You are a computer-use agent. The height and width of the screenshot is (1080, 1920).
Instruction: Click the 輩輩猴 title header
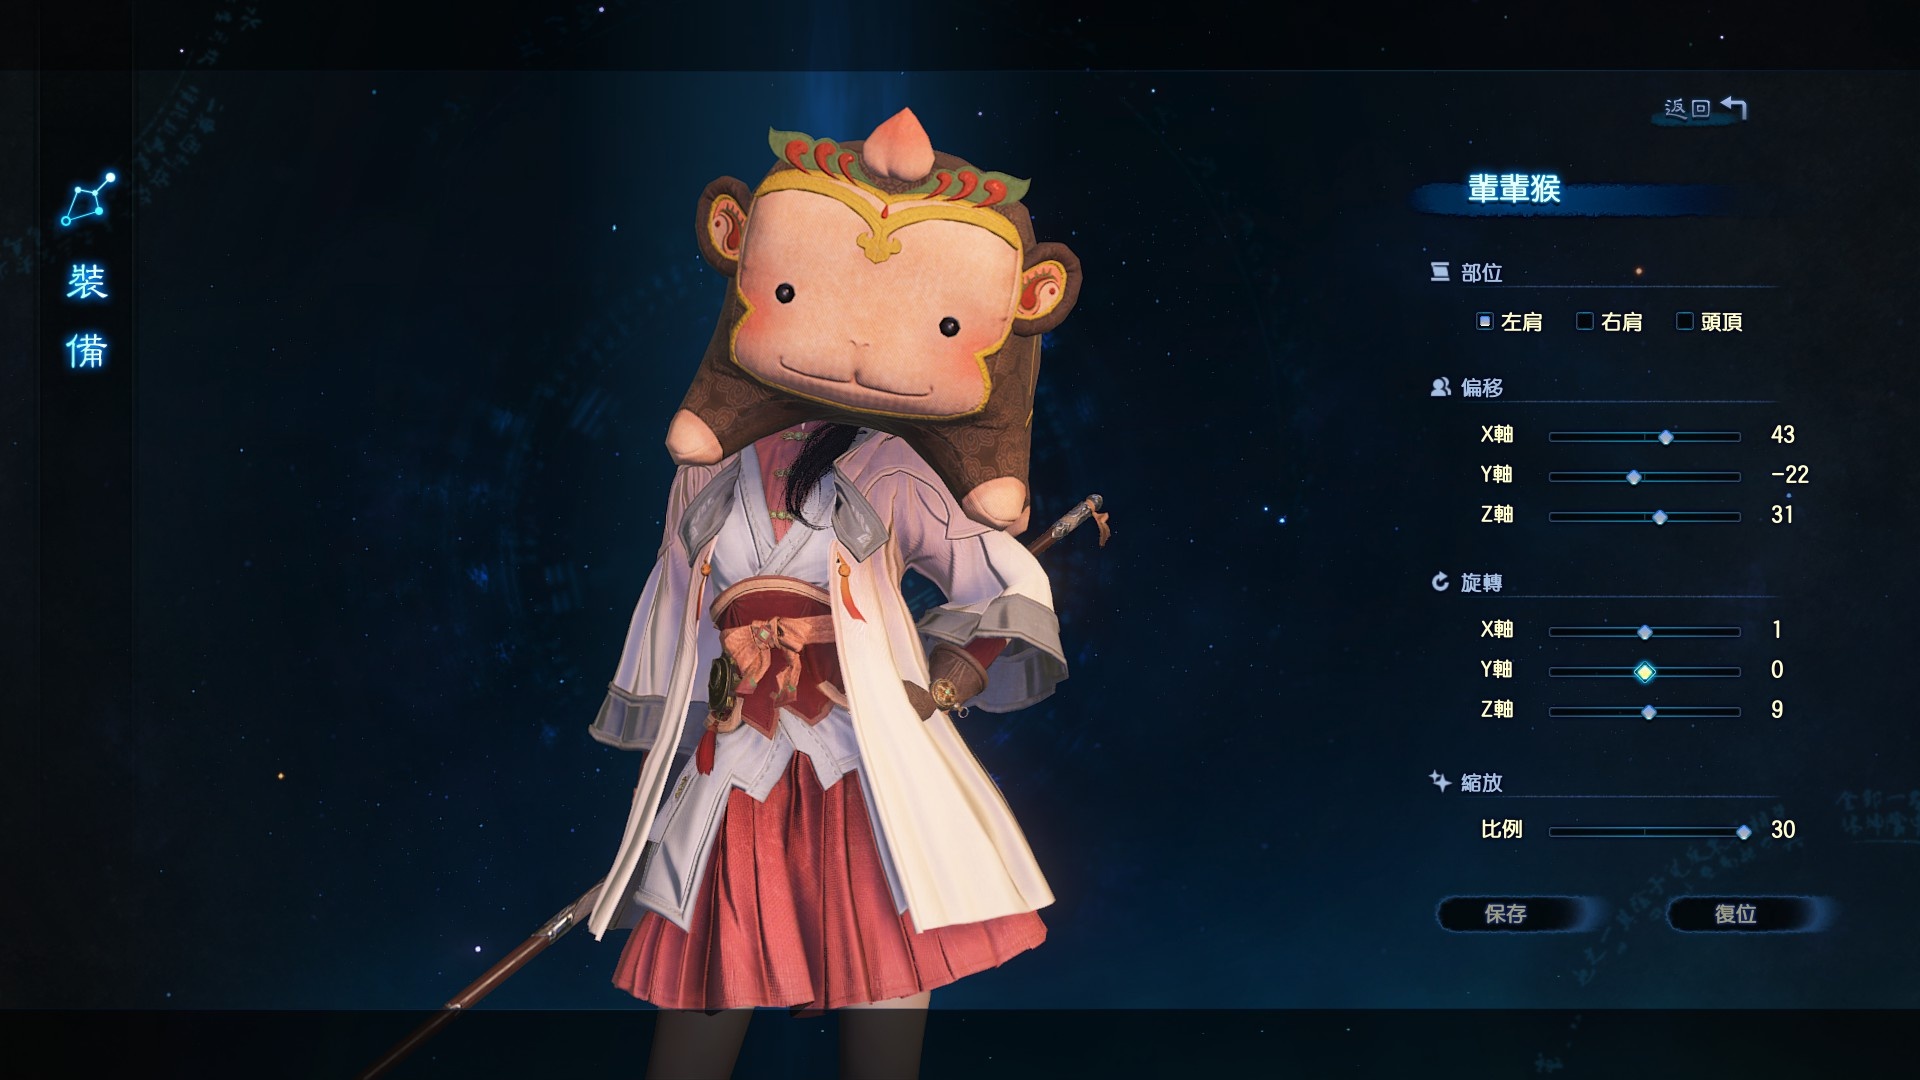click(1514, 189)
